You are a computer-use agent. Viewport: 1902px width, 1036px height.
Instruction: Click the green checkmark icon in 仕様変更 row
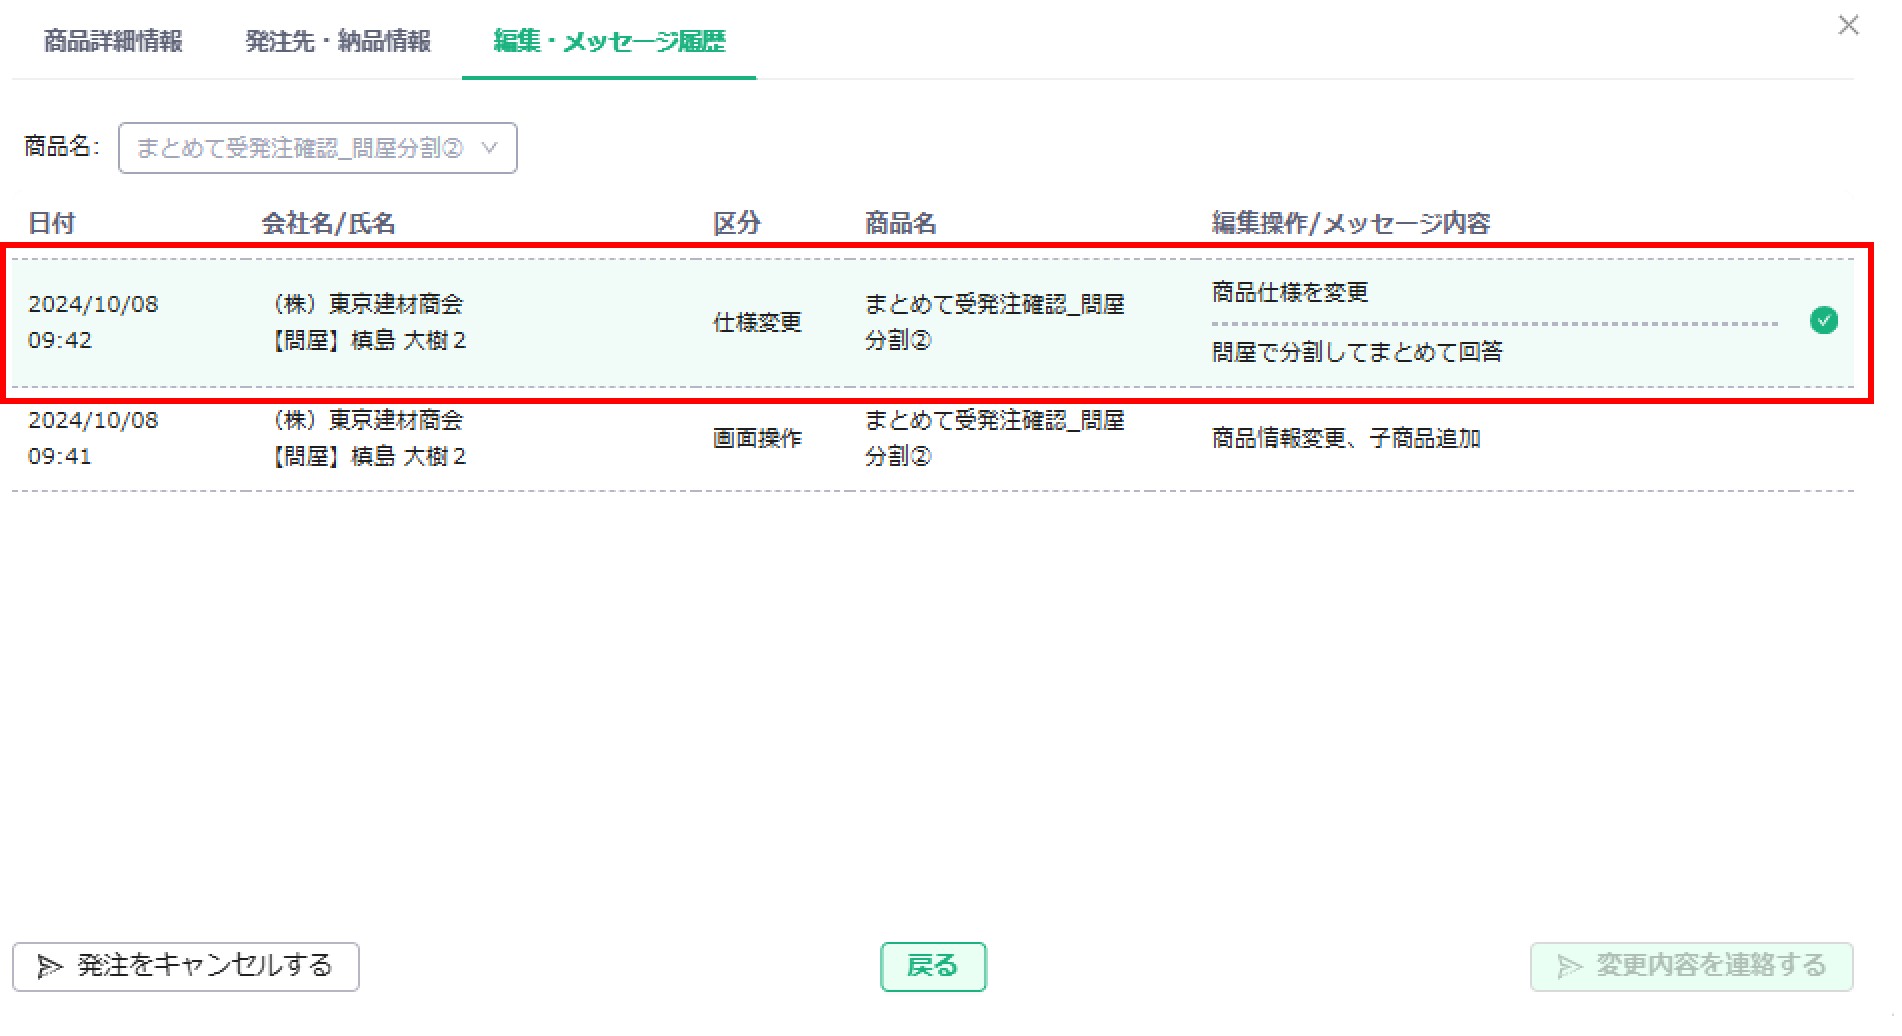coord(1823,321)
